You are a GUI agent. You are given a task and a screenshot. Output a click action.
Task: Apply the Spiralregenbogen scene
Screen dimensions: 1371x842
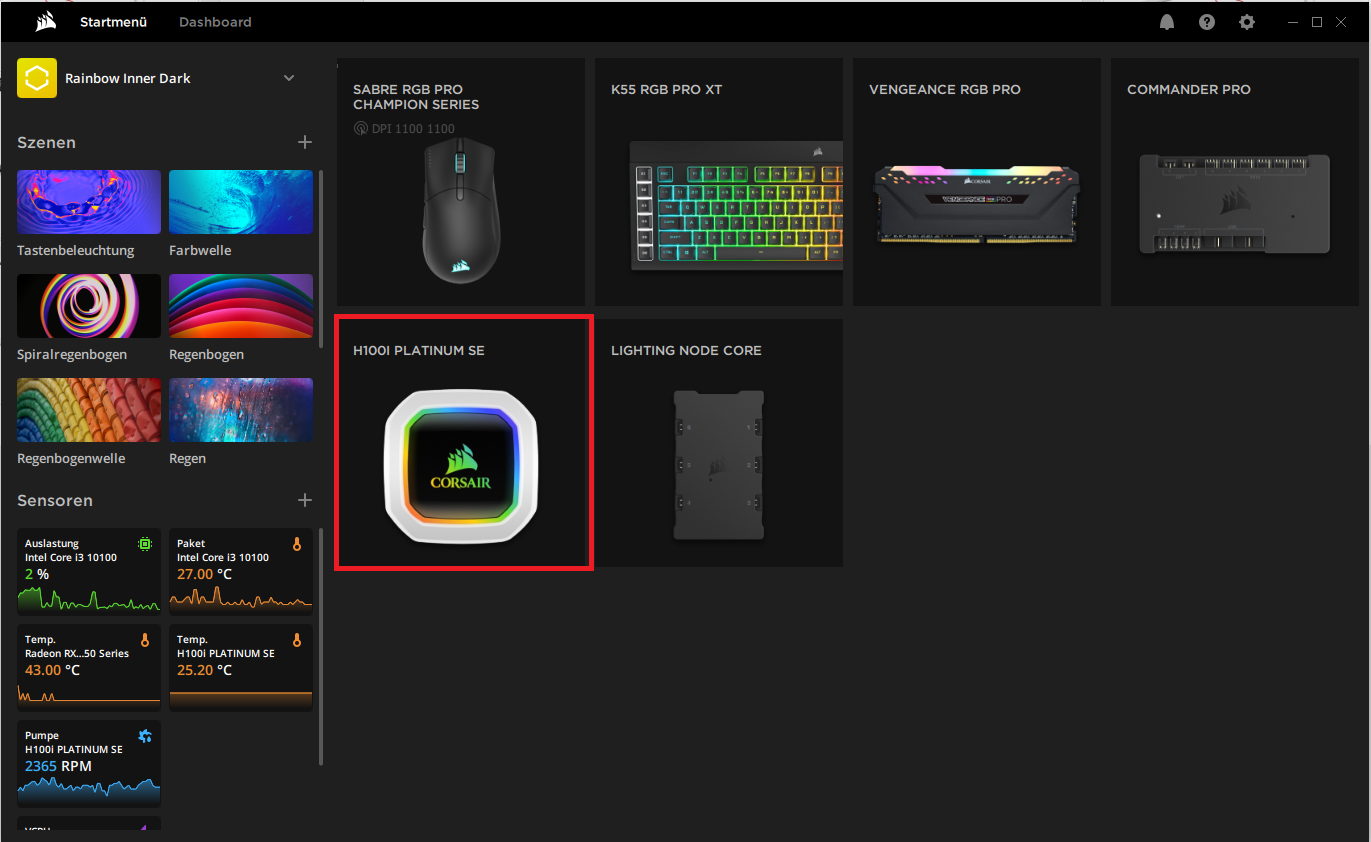pyautogui.click(x=89, y=306)
